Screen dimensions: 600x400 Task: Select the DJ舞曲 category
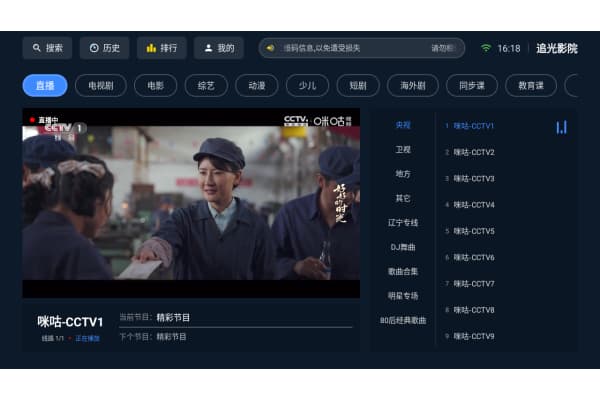(403, 247)
